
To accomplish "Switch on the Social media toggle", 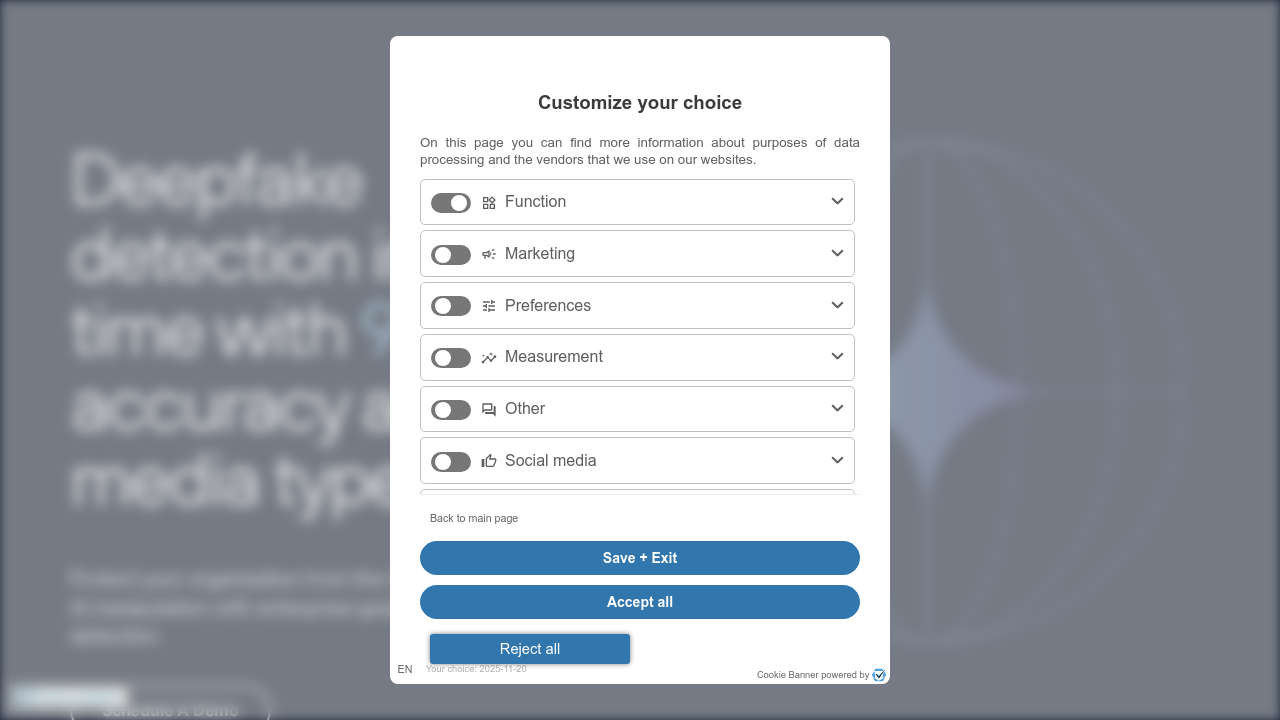I will point(451,462).
